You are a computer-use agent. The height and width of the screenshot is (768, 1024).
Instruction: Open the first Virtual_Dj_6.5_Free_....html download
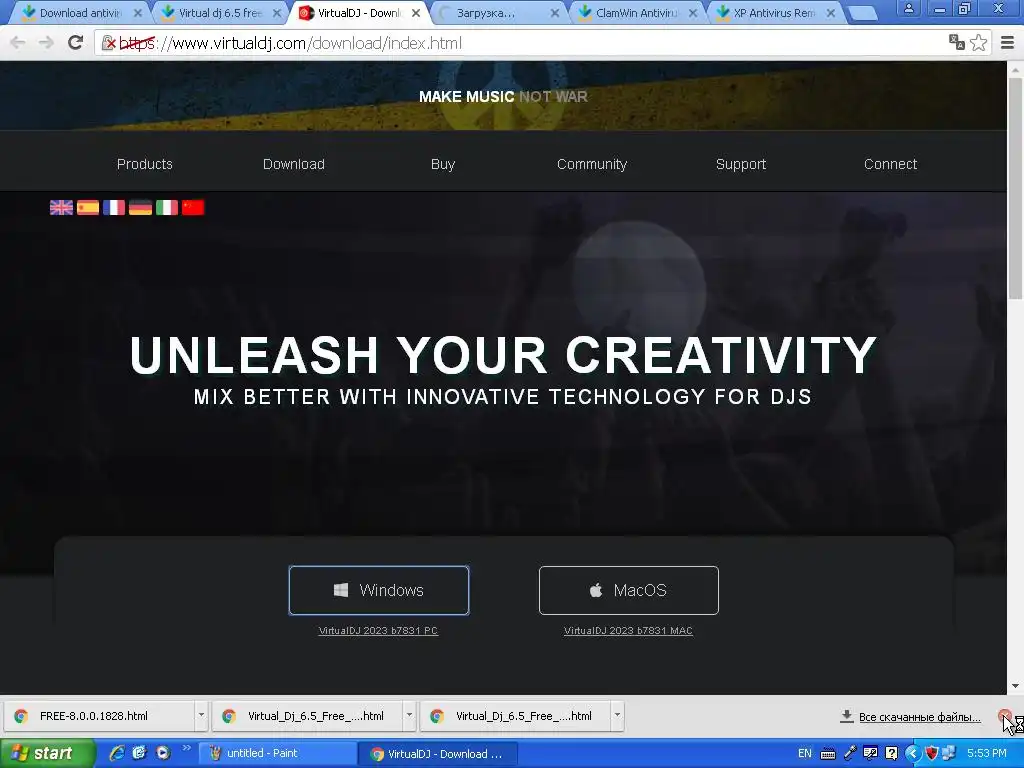tap(308, 716)
